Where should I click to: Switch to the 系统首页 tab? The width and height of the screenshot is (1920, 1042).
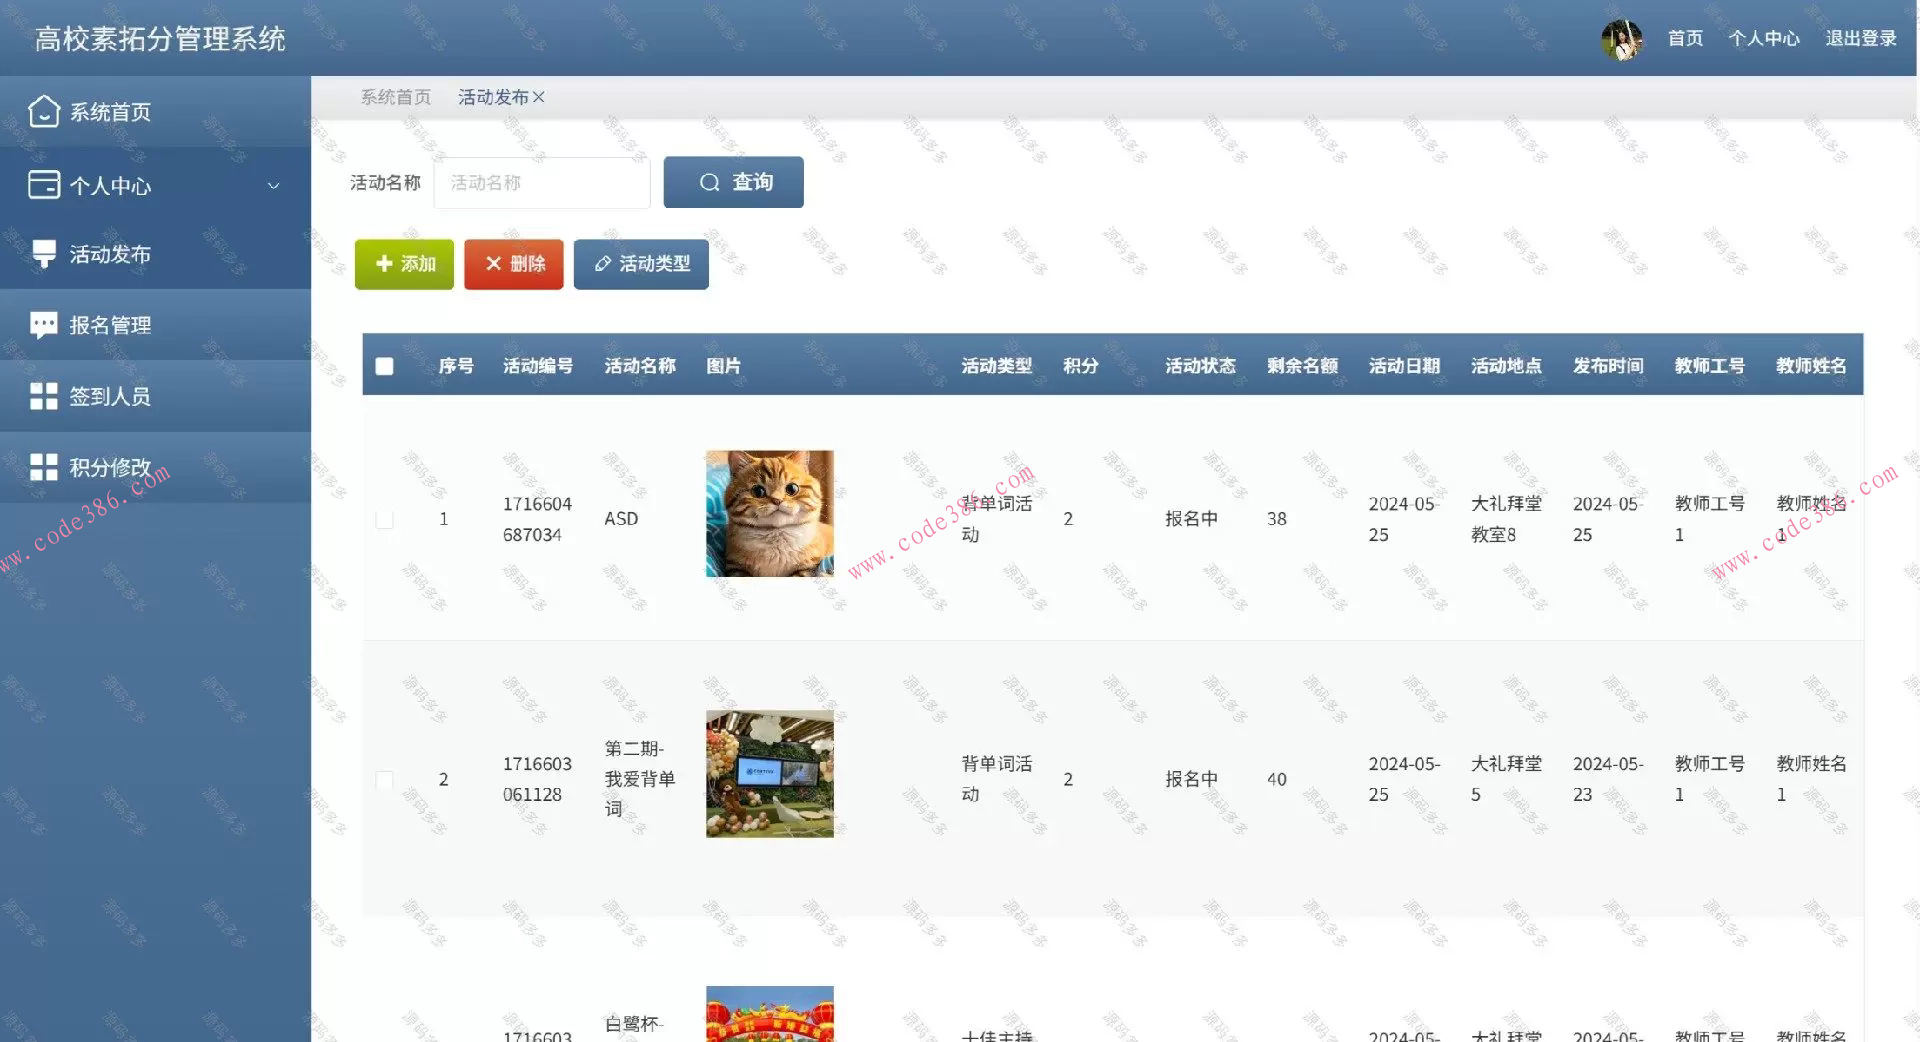click(x=395, y=97)
